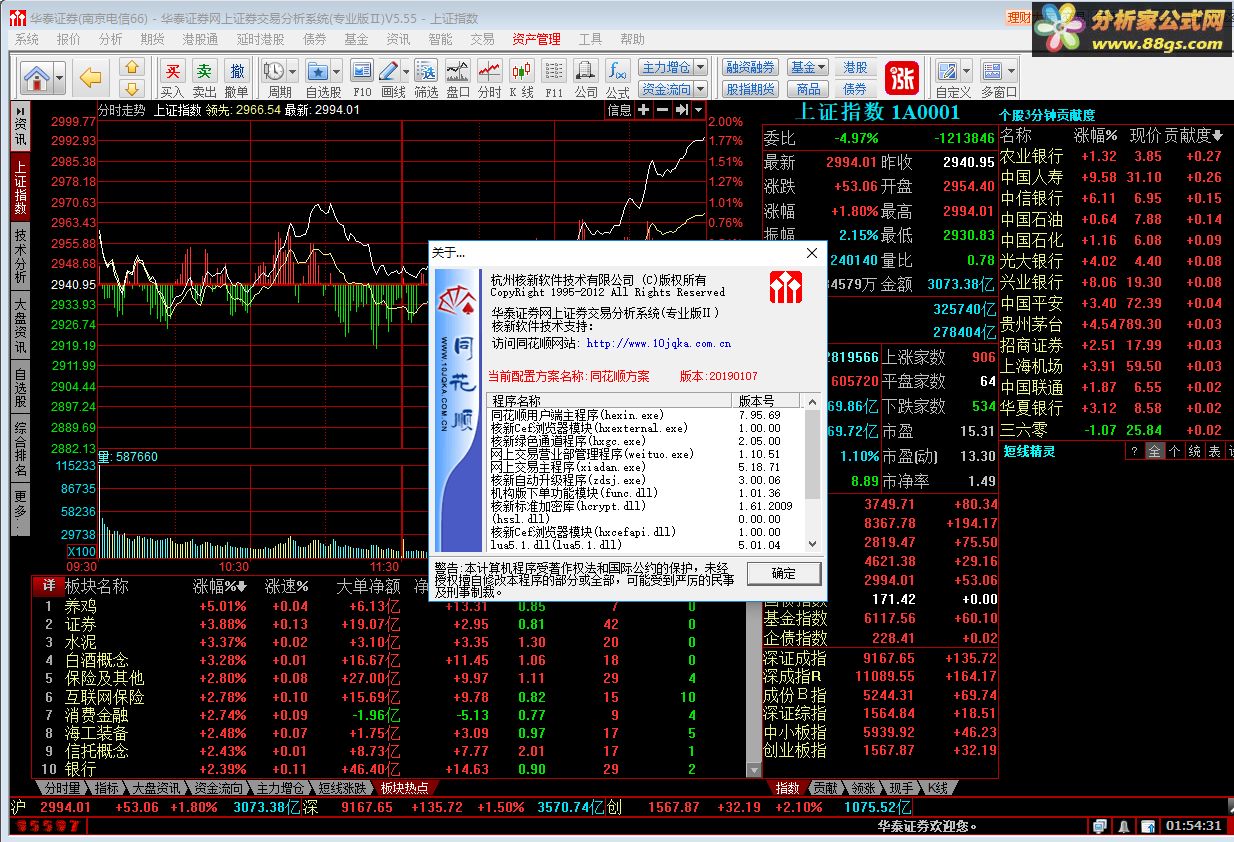Screen dimensions: 1234x842
Task: Switch to the 资金流向 bottom tab
Action: click(218, 788)
